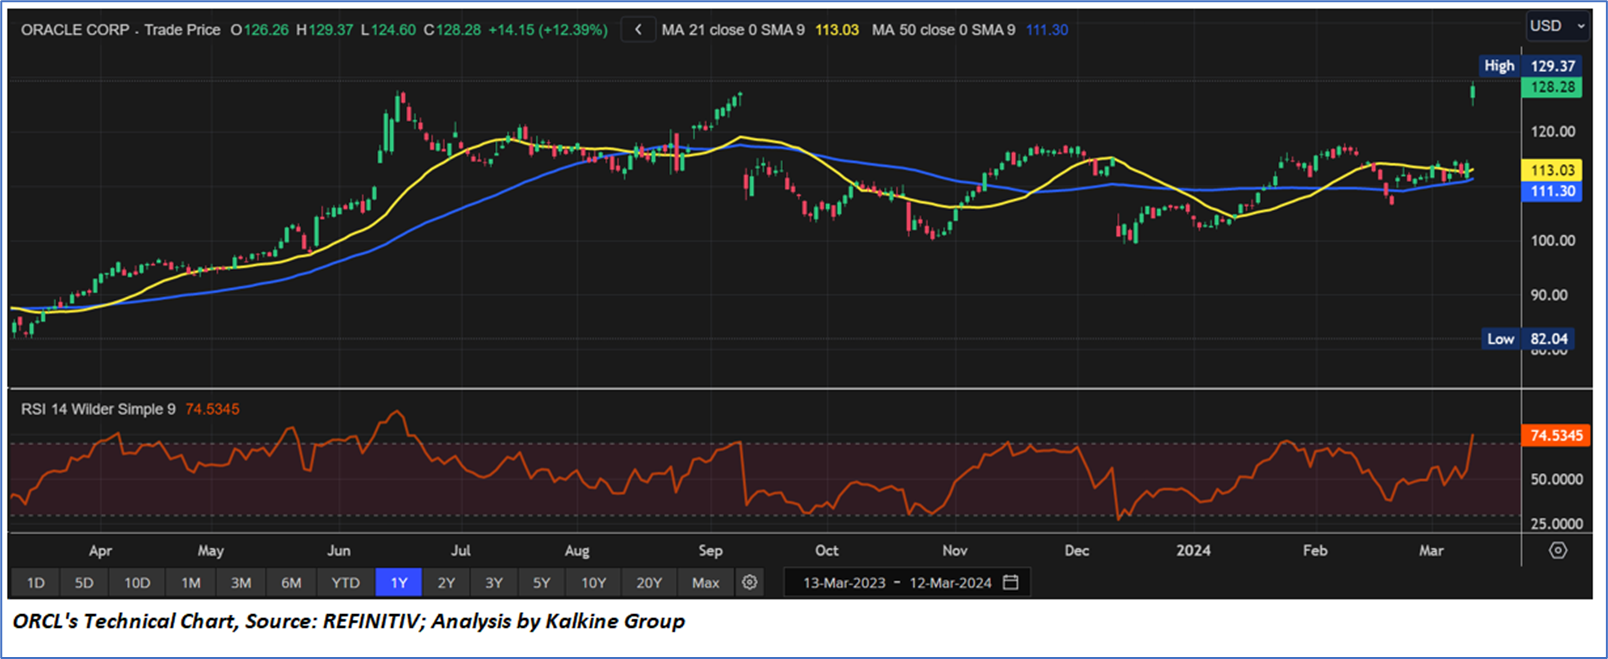
Task: Collapse indicator legend with left chevron
Action: tap(638, 30)
